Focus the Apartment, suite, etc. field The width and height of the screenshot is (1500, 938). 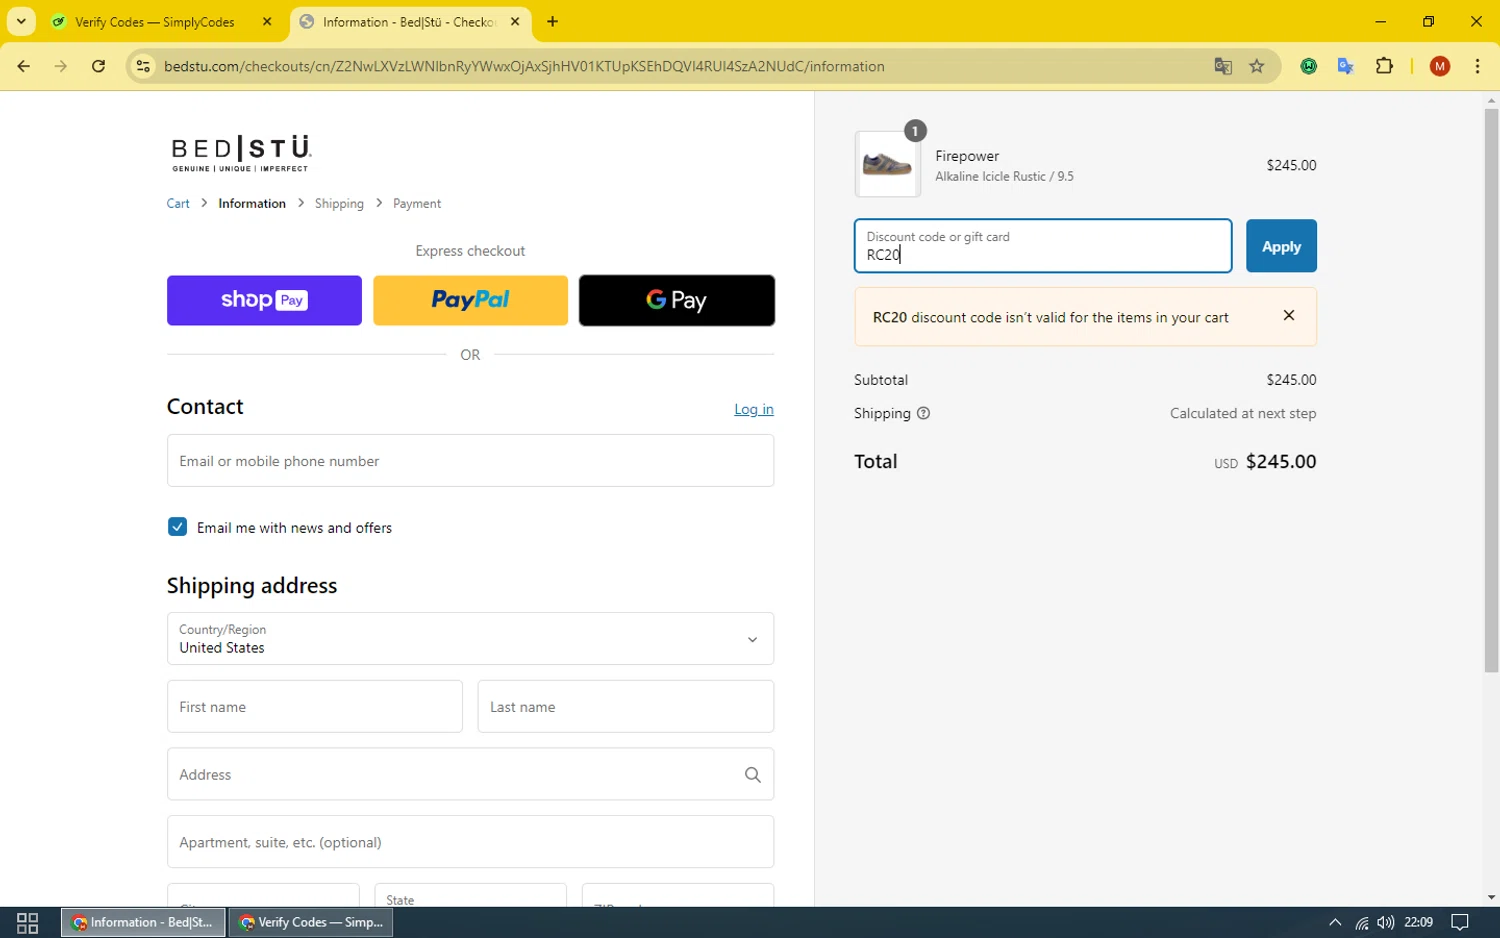point(470,842)
